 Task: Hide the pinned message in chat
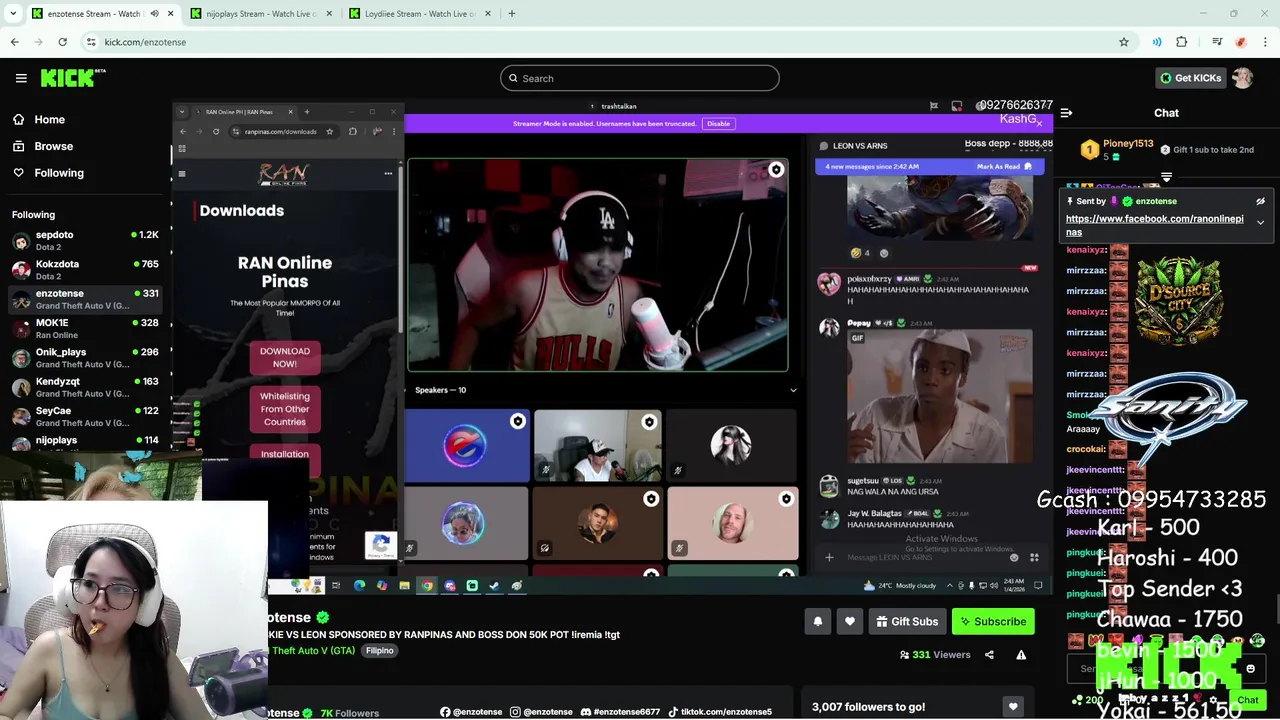1260,201
